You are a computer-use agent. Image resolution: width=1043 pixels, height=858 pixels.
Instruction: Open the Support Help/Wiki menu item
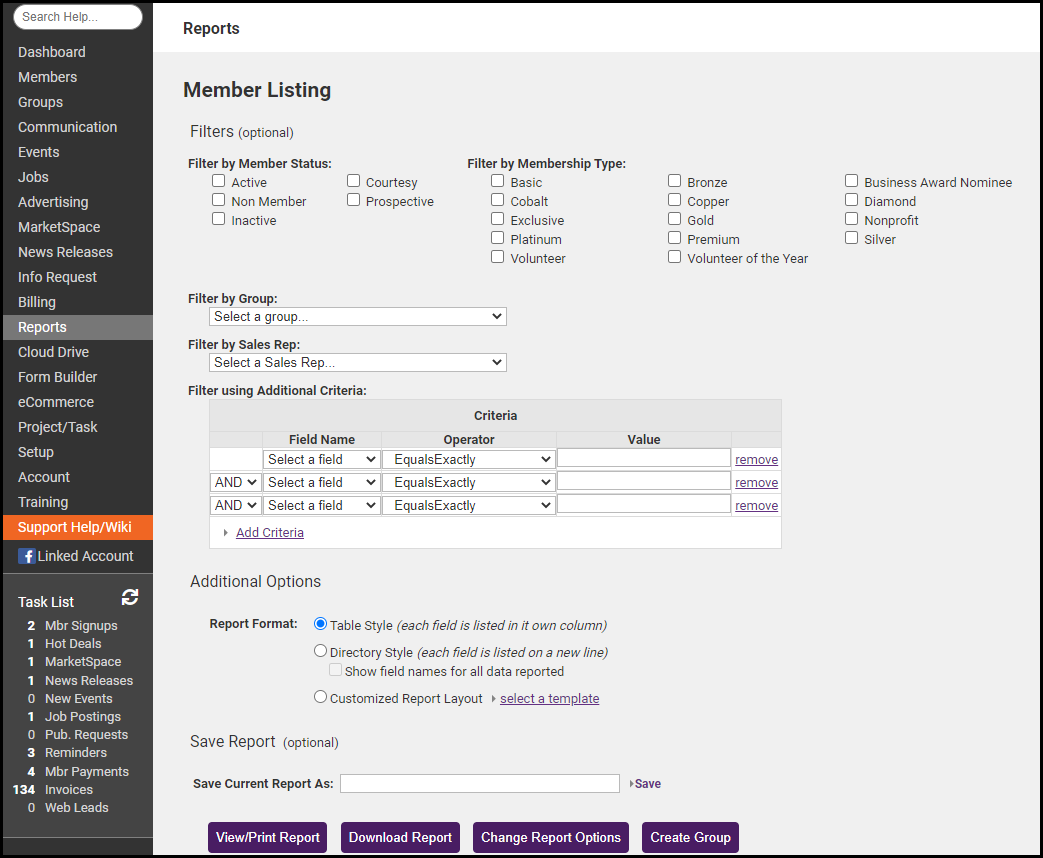pos(75,527)
